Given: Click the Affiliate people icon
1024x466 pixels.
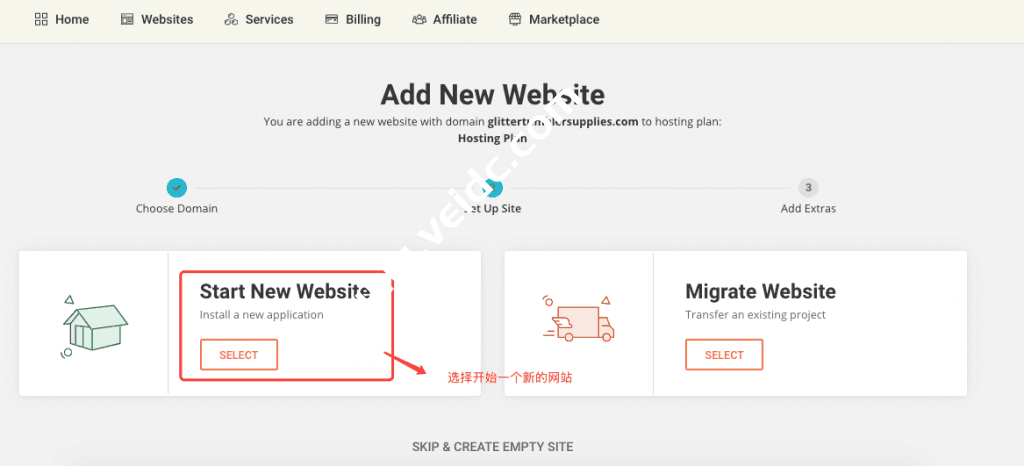Looking at the screenshot, I should (x=419, y=20).
